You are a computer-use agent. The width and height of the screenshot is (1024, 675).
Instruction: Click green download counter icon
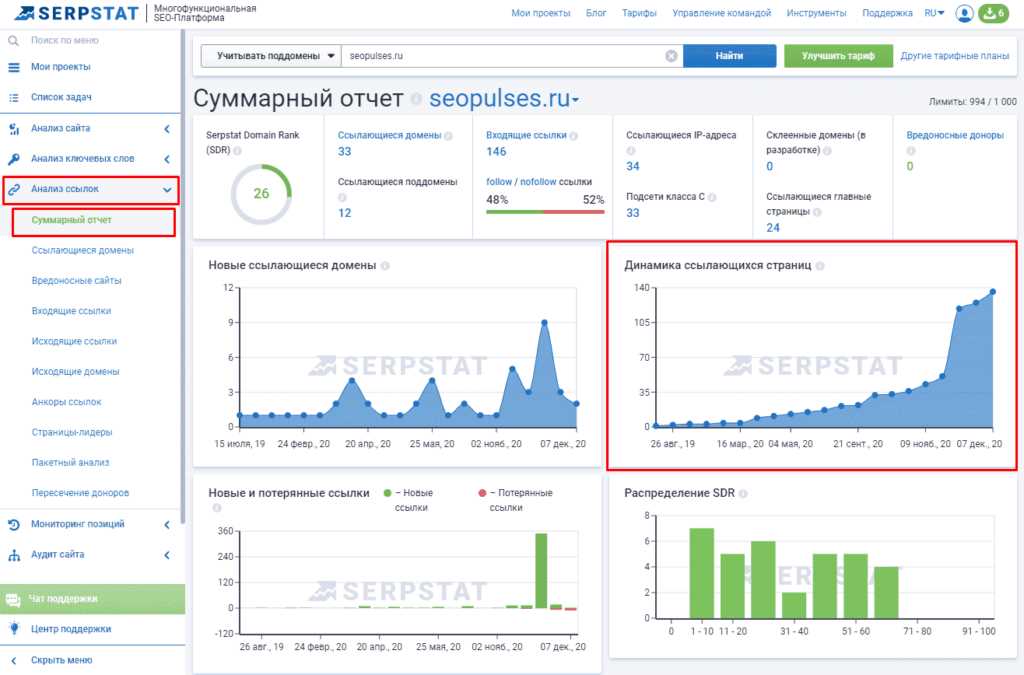(x=992, y=13)
